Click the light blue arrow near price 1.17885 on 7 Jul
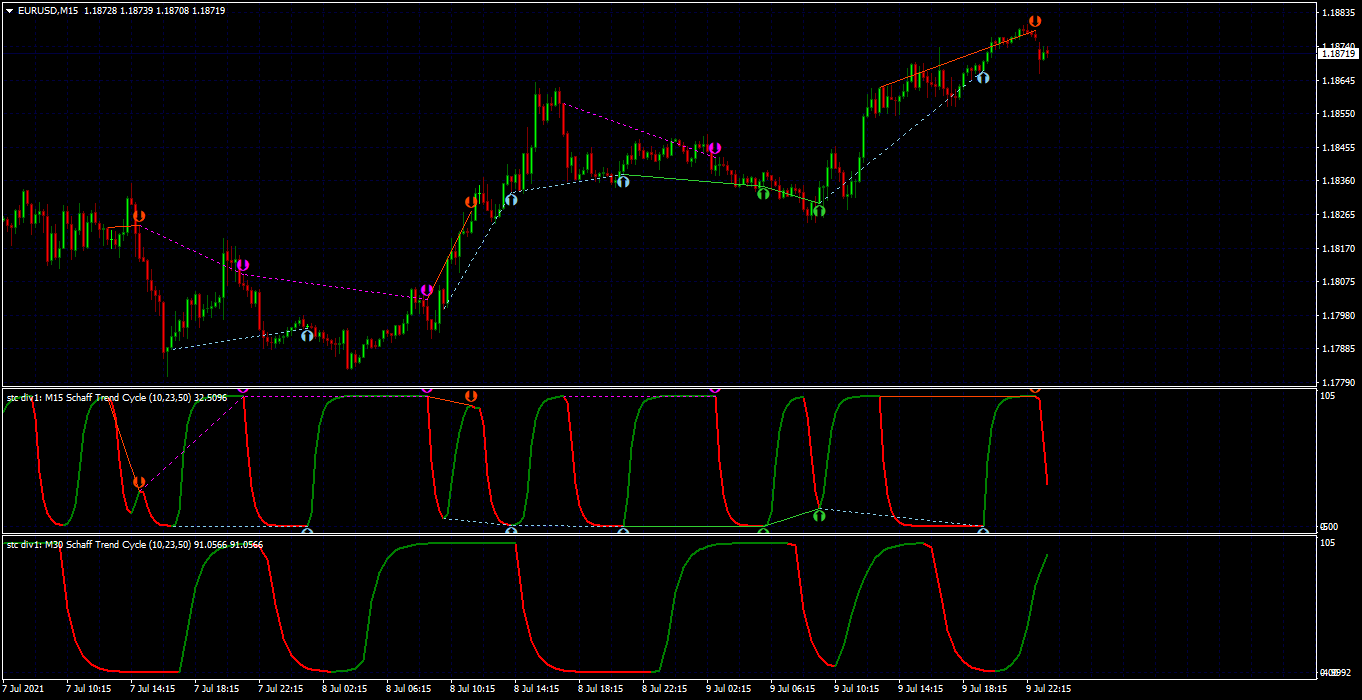Image resolution: width=1362 pixels, height=700 pixels. (x=307, y=336)
